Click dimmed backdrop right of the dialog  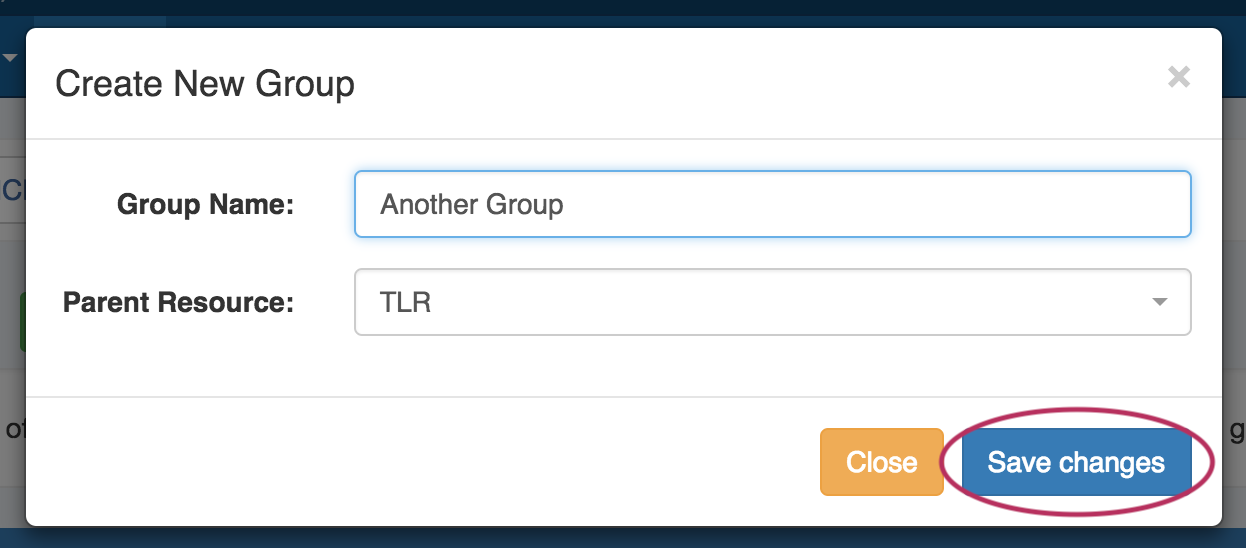[x=1234, y=300]
